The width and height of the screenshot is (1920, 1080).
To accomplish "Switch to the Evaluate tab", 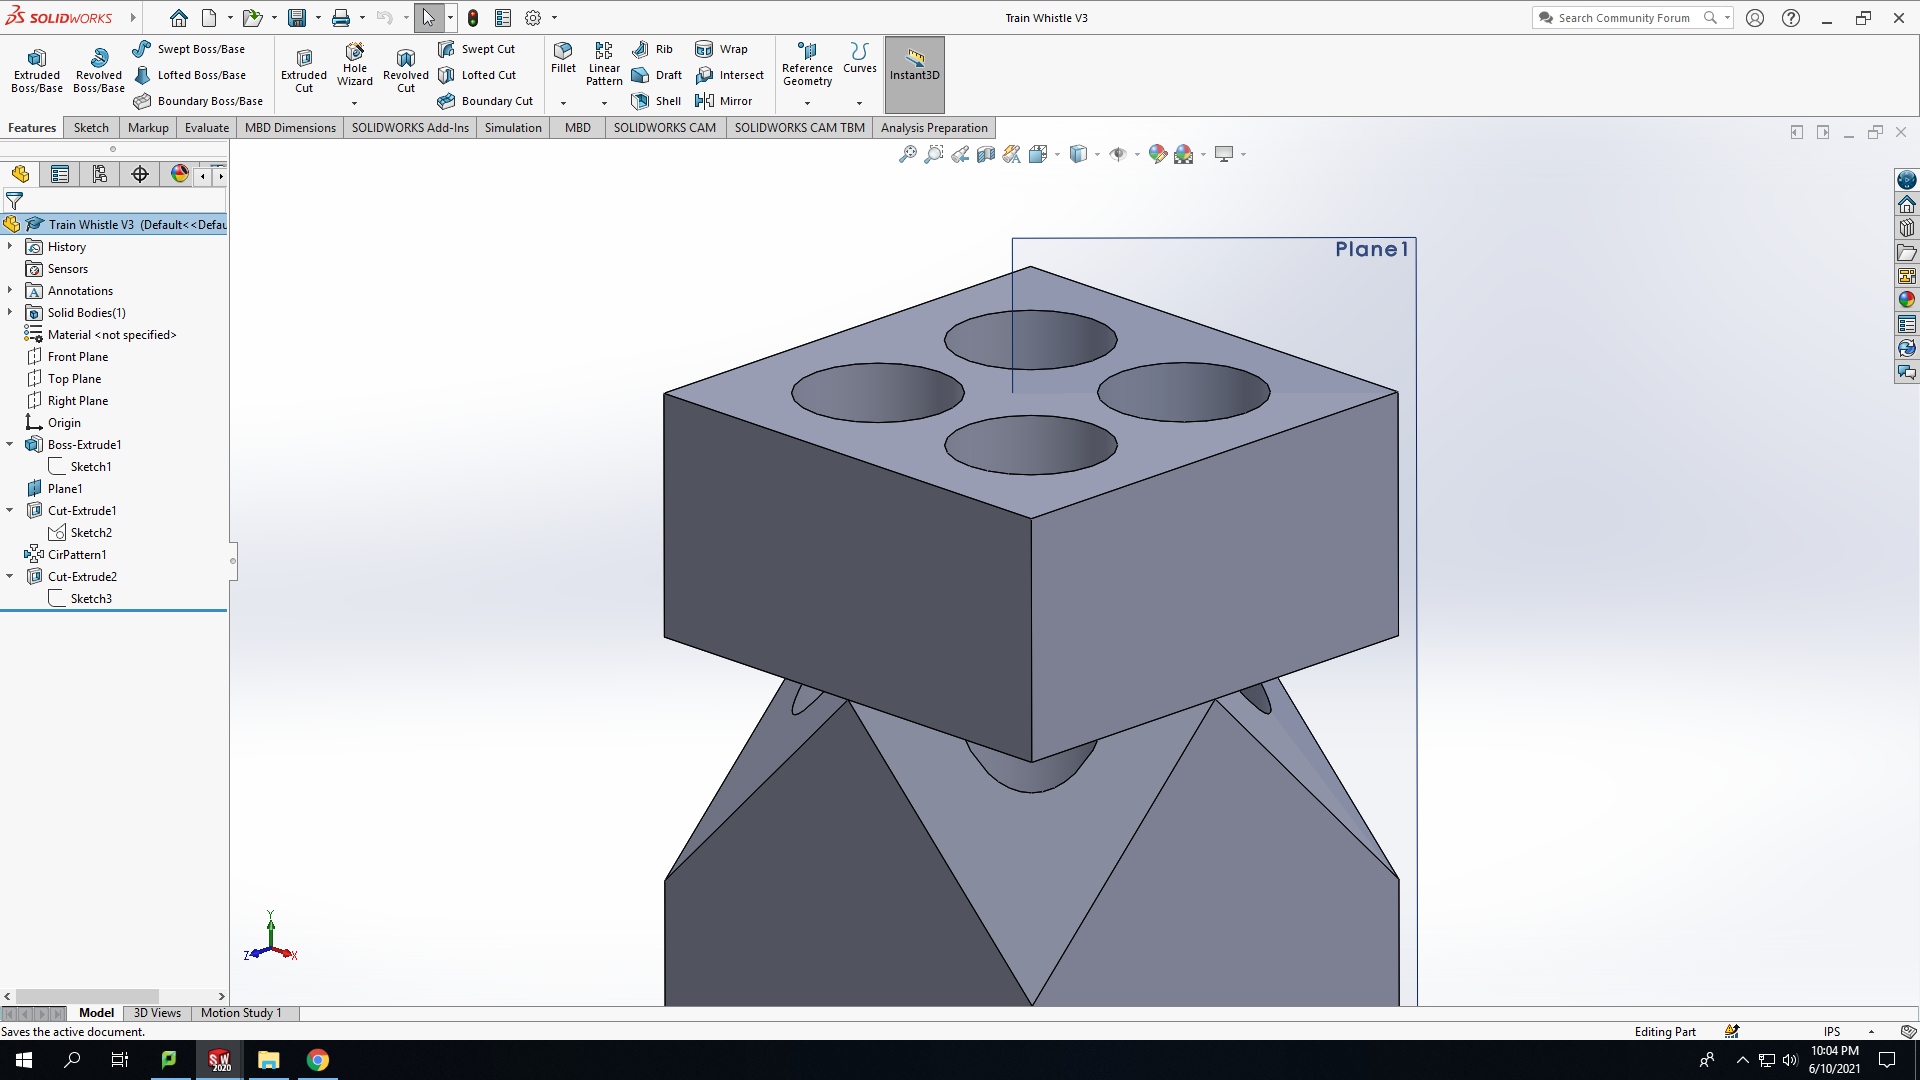I will (x=207, y=128).
